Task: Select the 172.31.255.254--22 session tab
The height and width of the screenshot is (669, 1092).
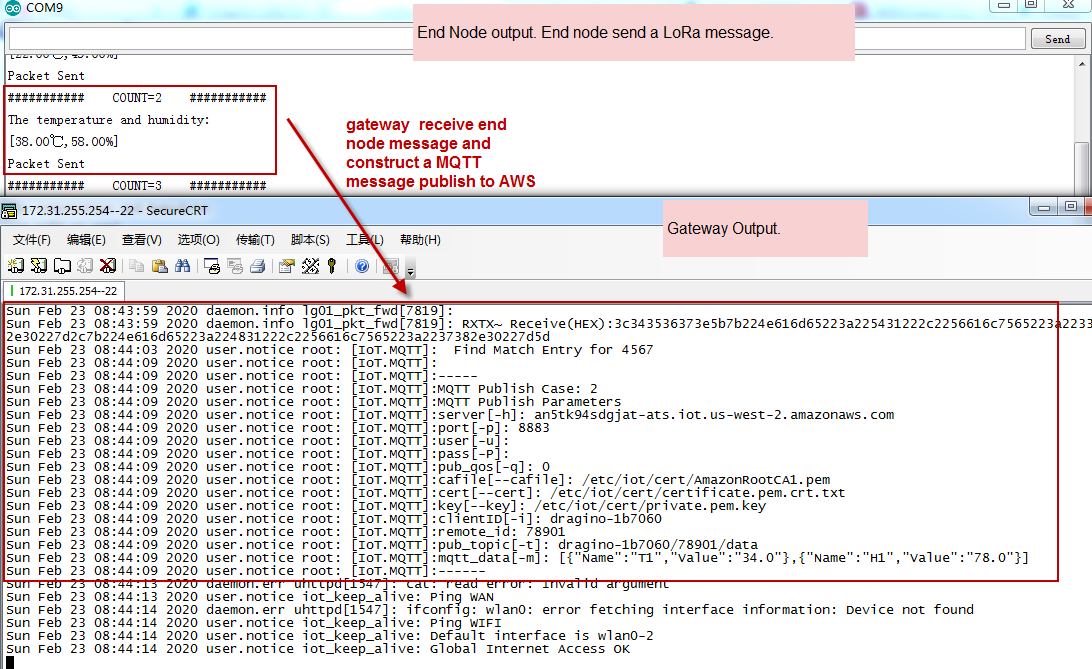Action: coord(64,291)
